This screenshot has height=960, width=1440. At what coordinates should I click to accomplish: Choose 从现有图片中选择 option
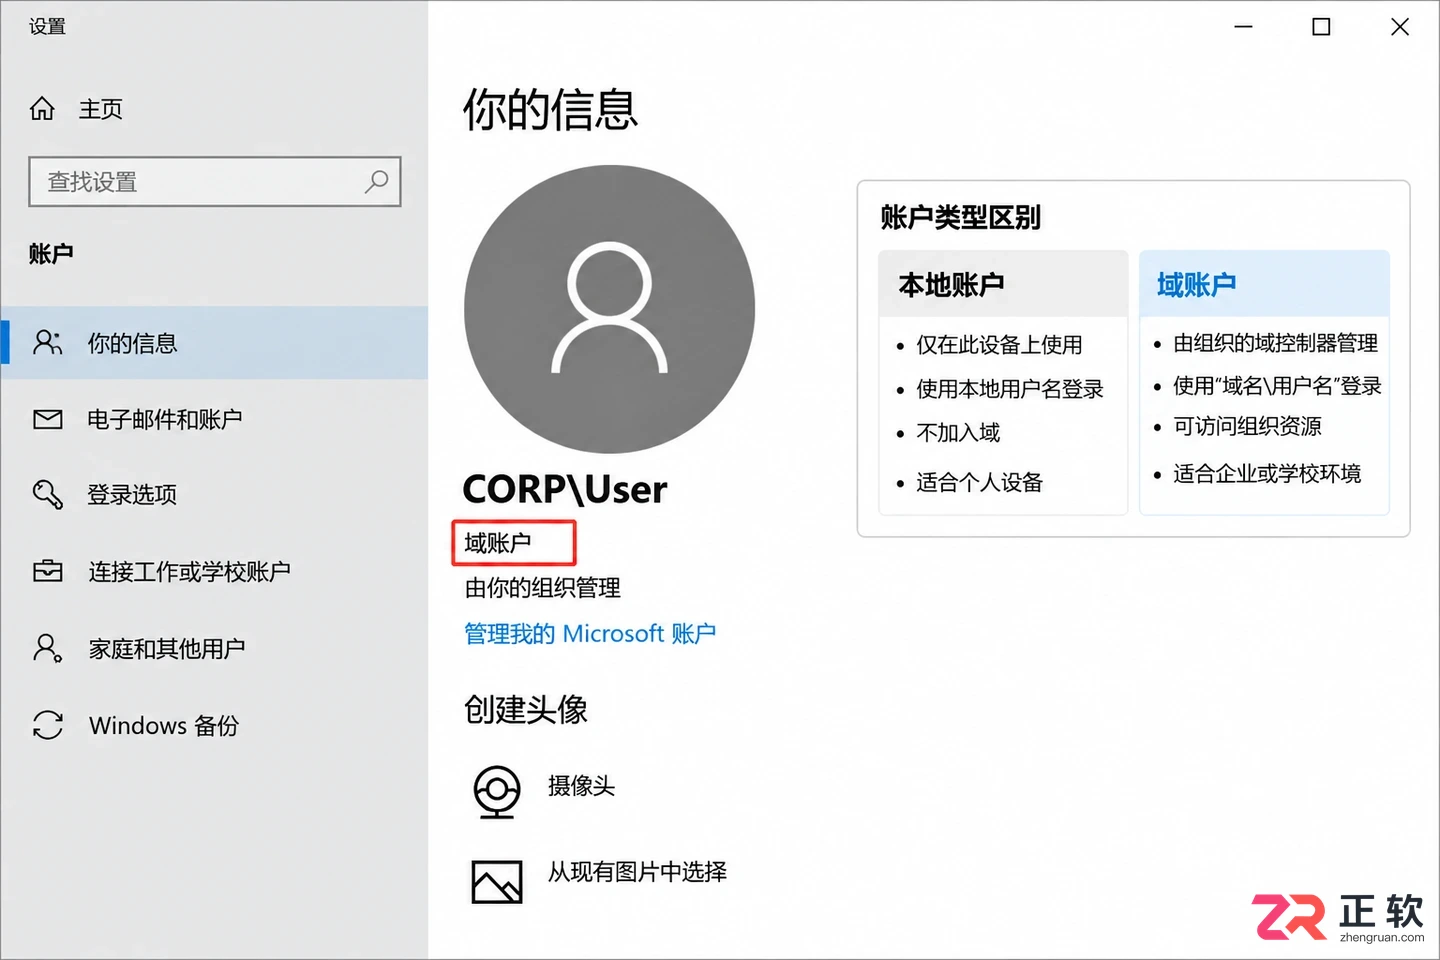pyautogui.click(x=637, y=872)
